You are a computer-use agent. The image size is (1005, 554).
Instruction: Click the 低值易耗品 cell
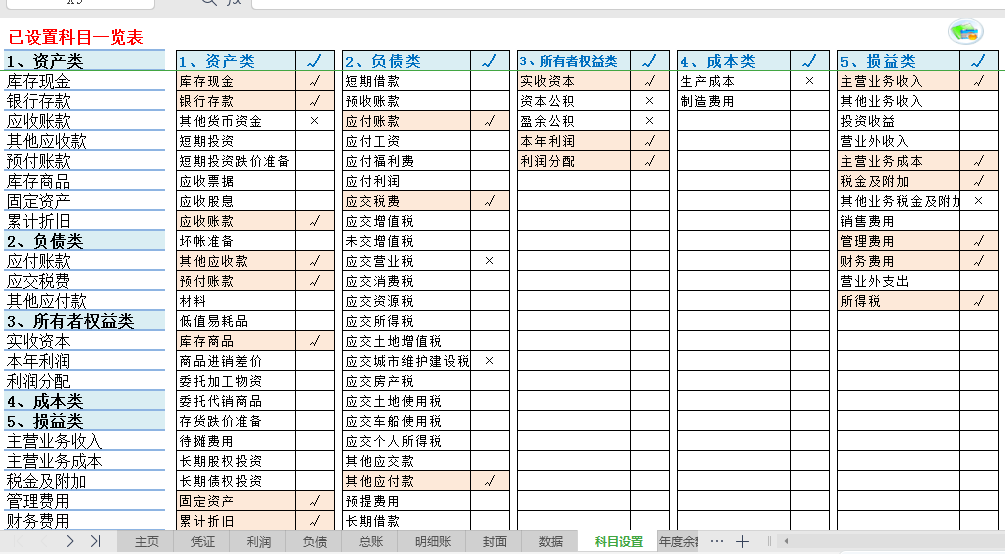point(236,321)
